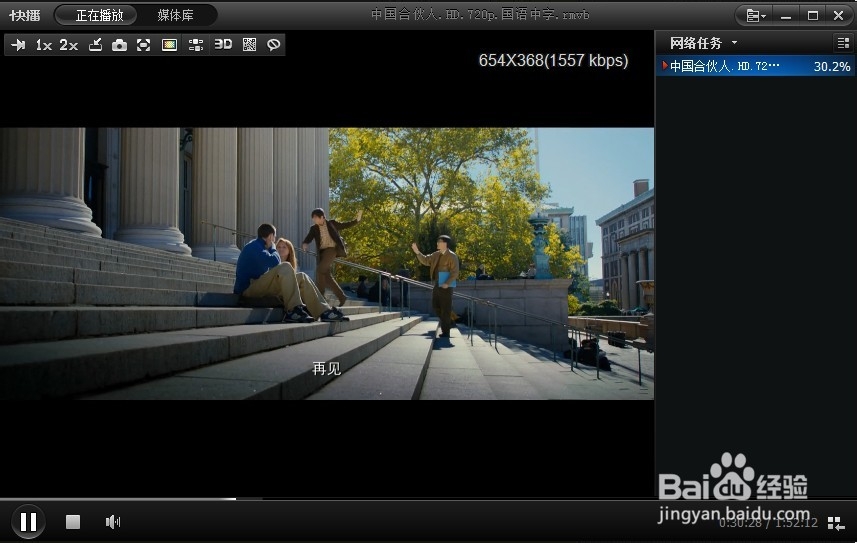Click the 30.2% download progress text

tap(832, 67)
